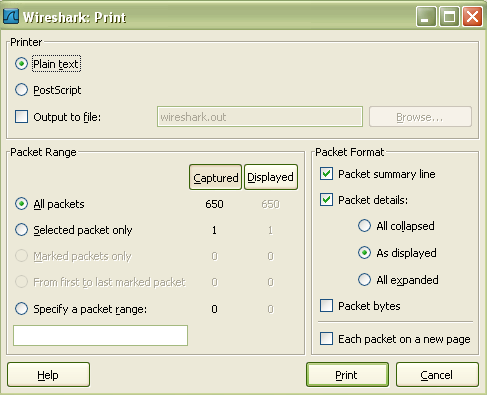The image size is (487, 395).
Task: Close the Wireshark Print dialog
Action: 472,16
